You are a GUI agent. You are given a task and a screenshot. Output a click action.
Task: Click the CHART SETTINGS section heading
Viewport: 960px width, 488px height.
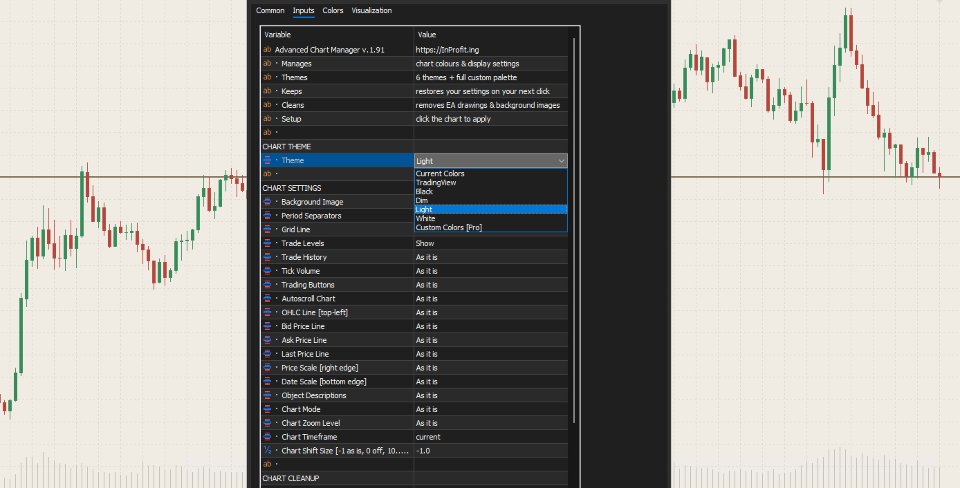(x=291, y=188)
